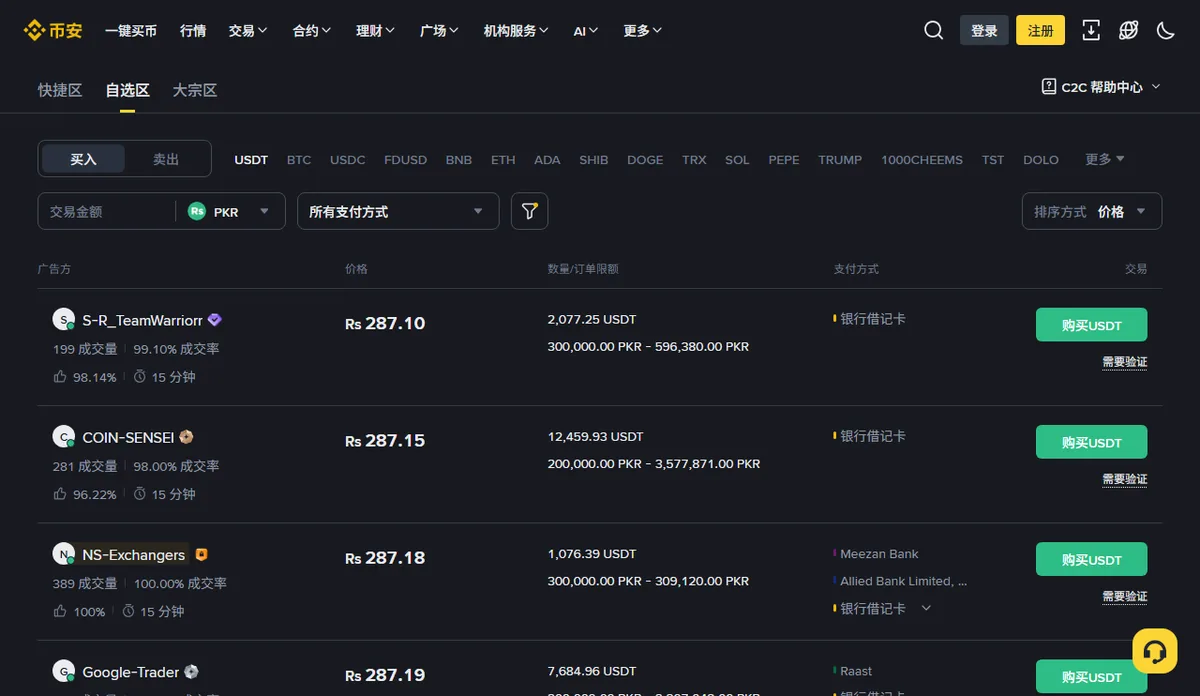Click NS-Exchangers avatar icon
This screenshot has width=1200, height=696.
point(64,554)
